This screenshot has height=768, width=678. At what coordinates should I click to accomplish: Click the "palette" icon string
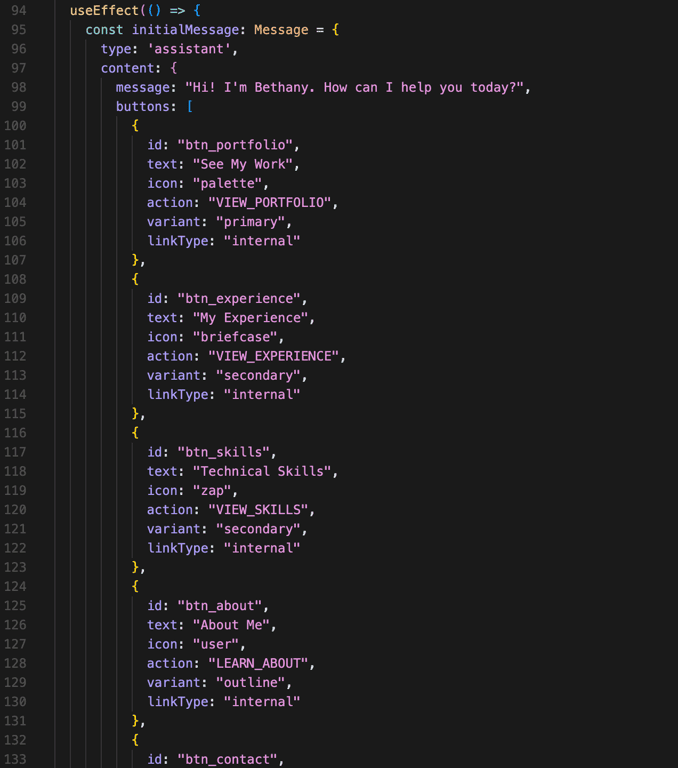pyautogui.click(x=227, y=183)
